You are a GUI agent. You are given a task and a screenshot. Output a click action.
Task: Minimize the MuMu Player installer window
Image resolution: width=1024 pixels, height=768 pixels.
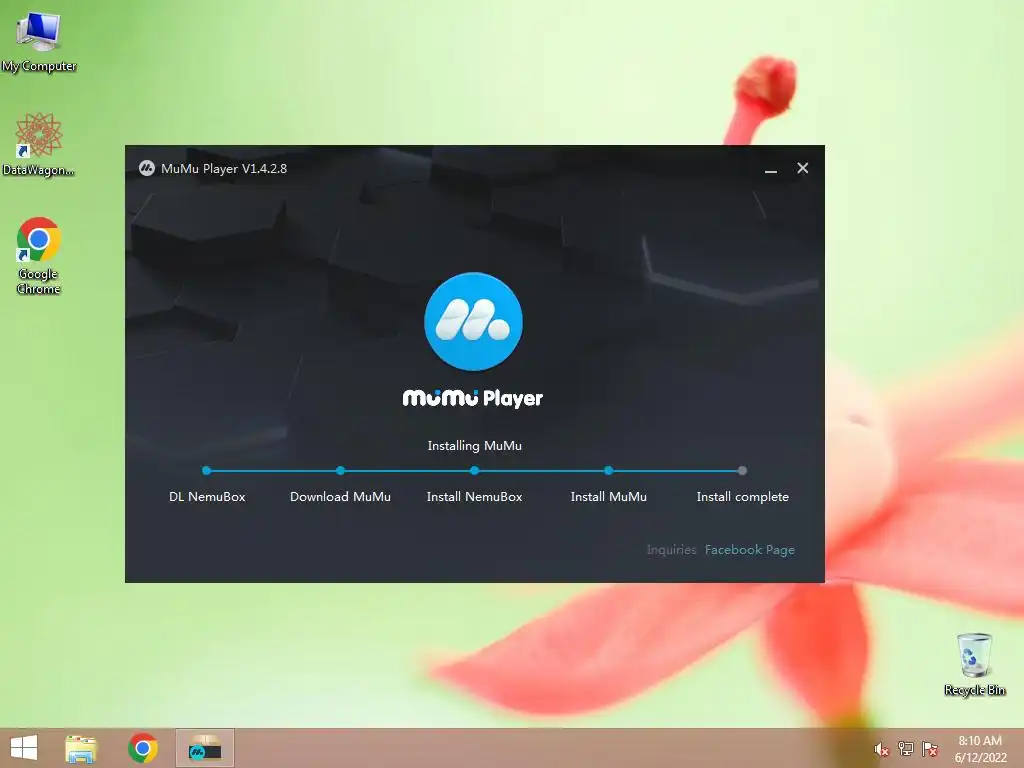click(771, 169)
